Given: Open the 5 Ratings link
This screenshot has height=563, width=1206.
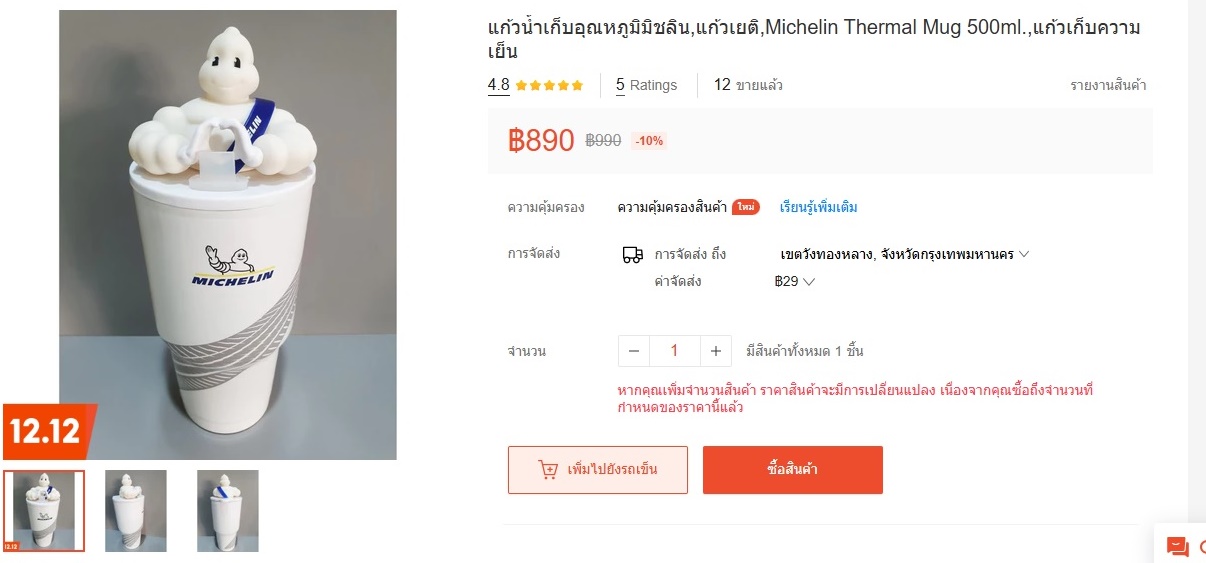Looking at the screenshot, I should pos(646,85).
